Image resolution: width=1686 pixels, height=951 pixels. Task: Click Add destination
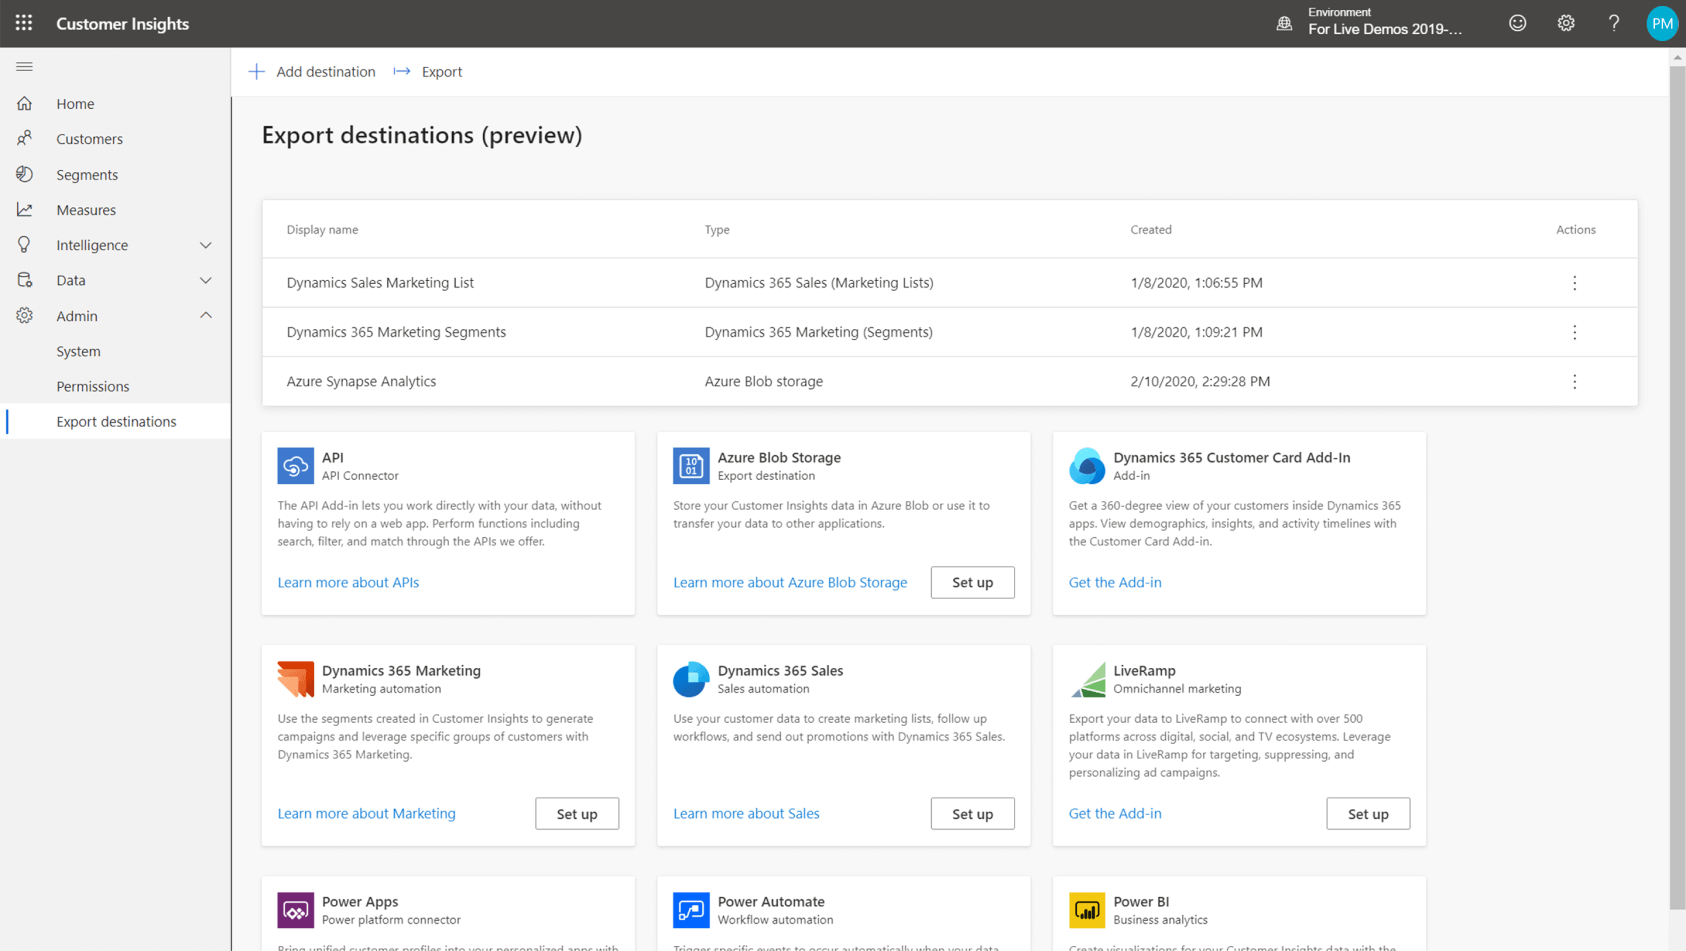pos(311,71)
